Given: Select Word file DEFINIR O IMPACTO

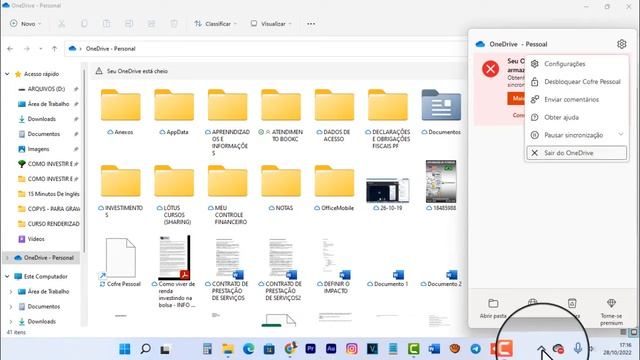Looking at the screenshot, I should pyautogui.click(x=335, y=265).
